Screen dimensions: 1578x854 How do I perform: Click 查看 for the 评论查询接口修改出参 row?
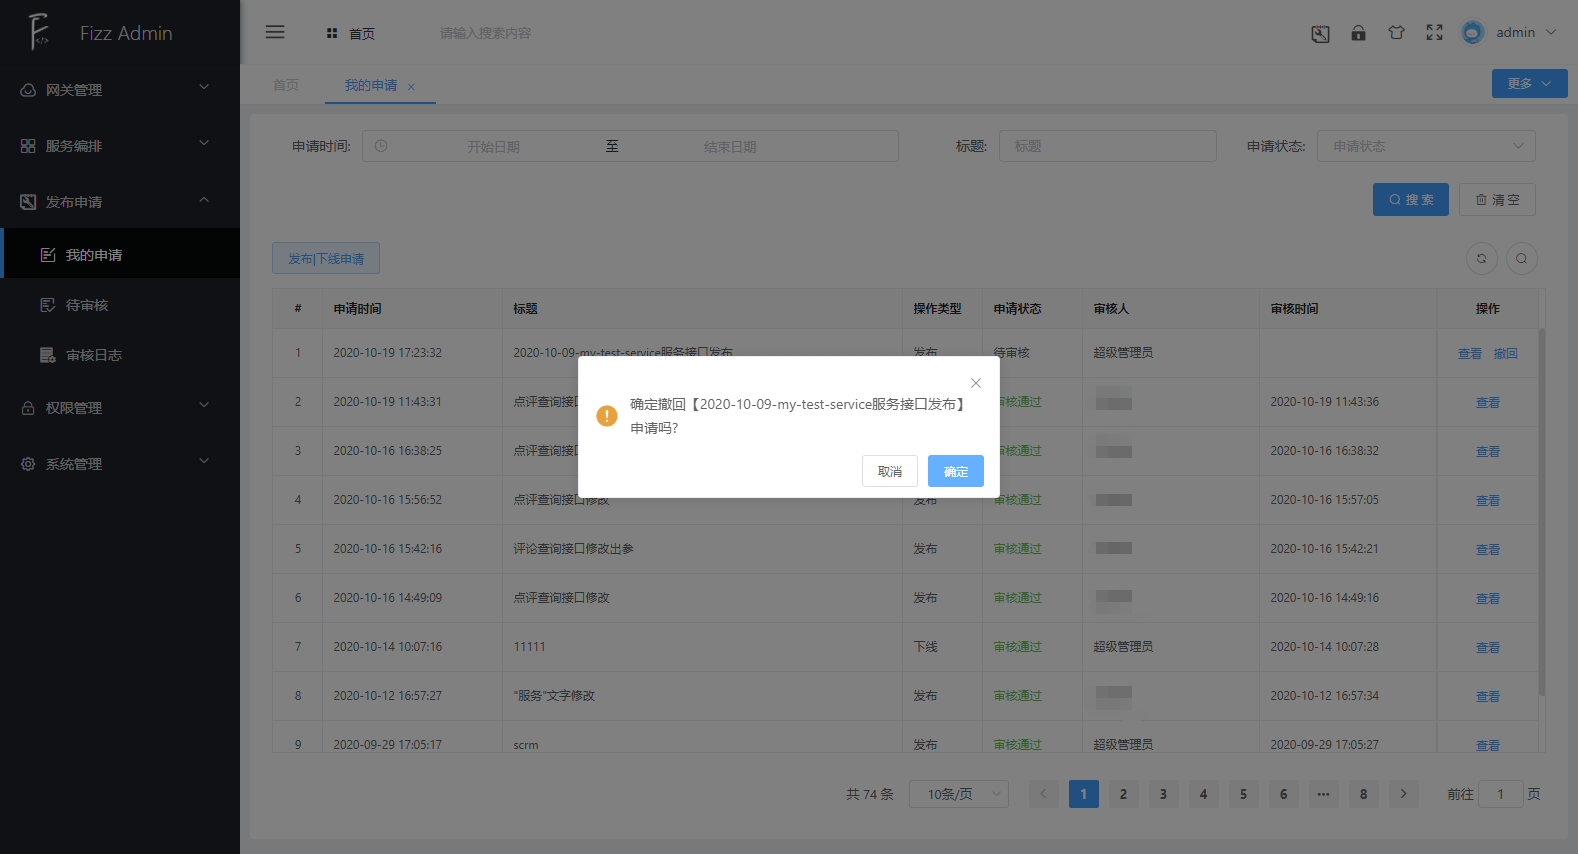pos(1488,550)
